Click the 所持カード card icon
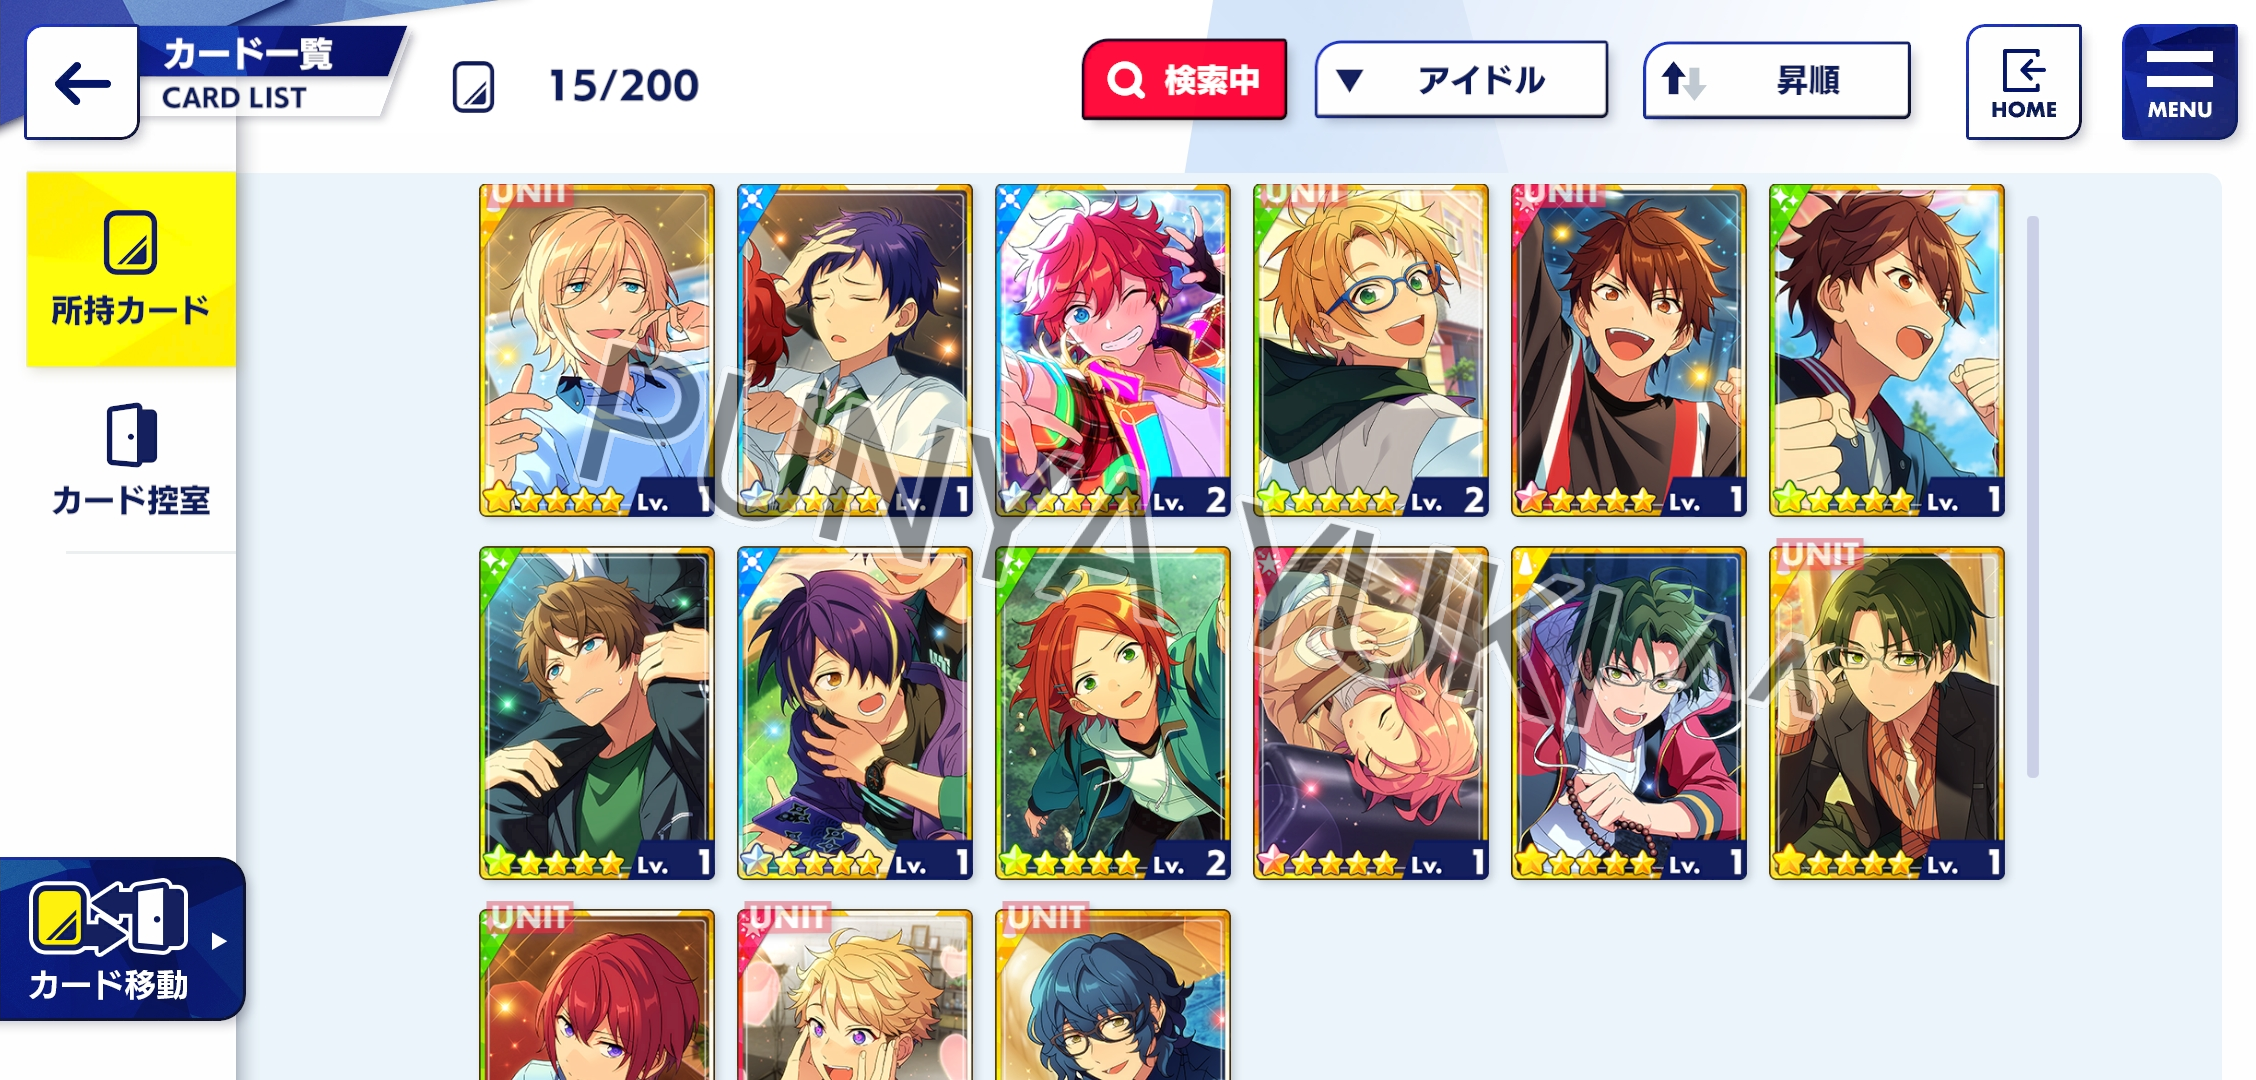Screen dimensions: 2256x1080 click(130, 241)
